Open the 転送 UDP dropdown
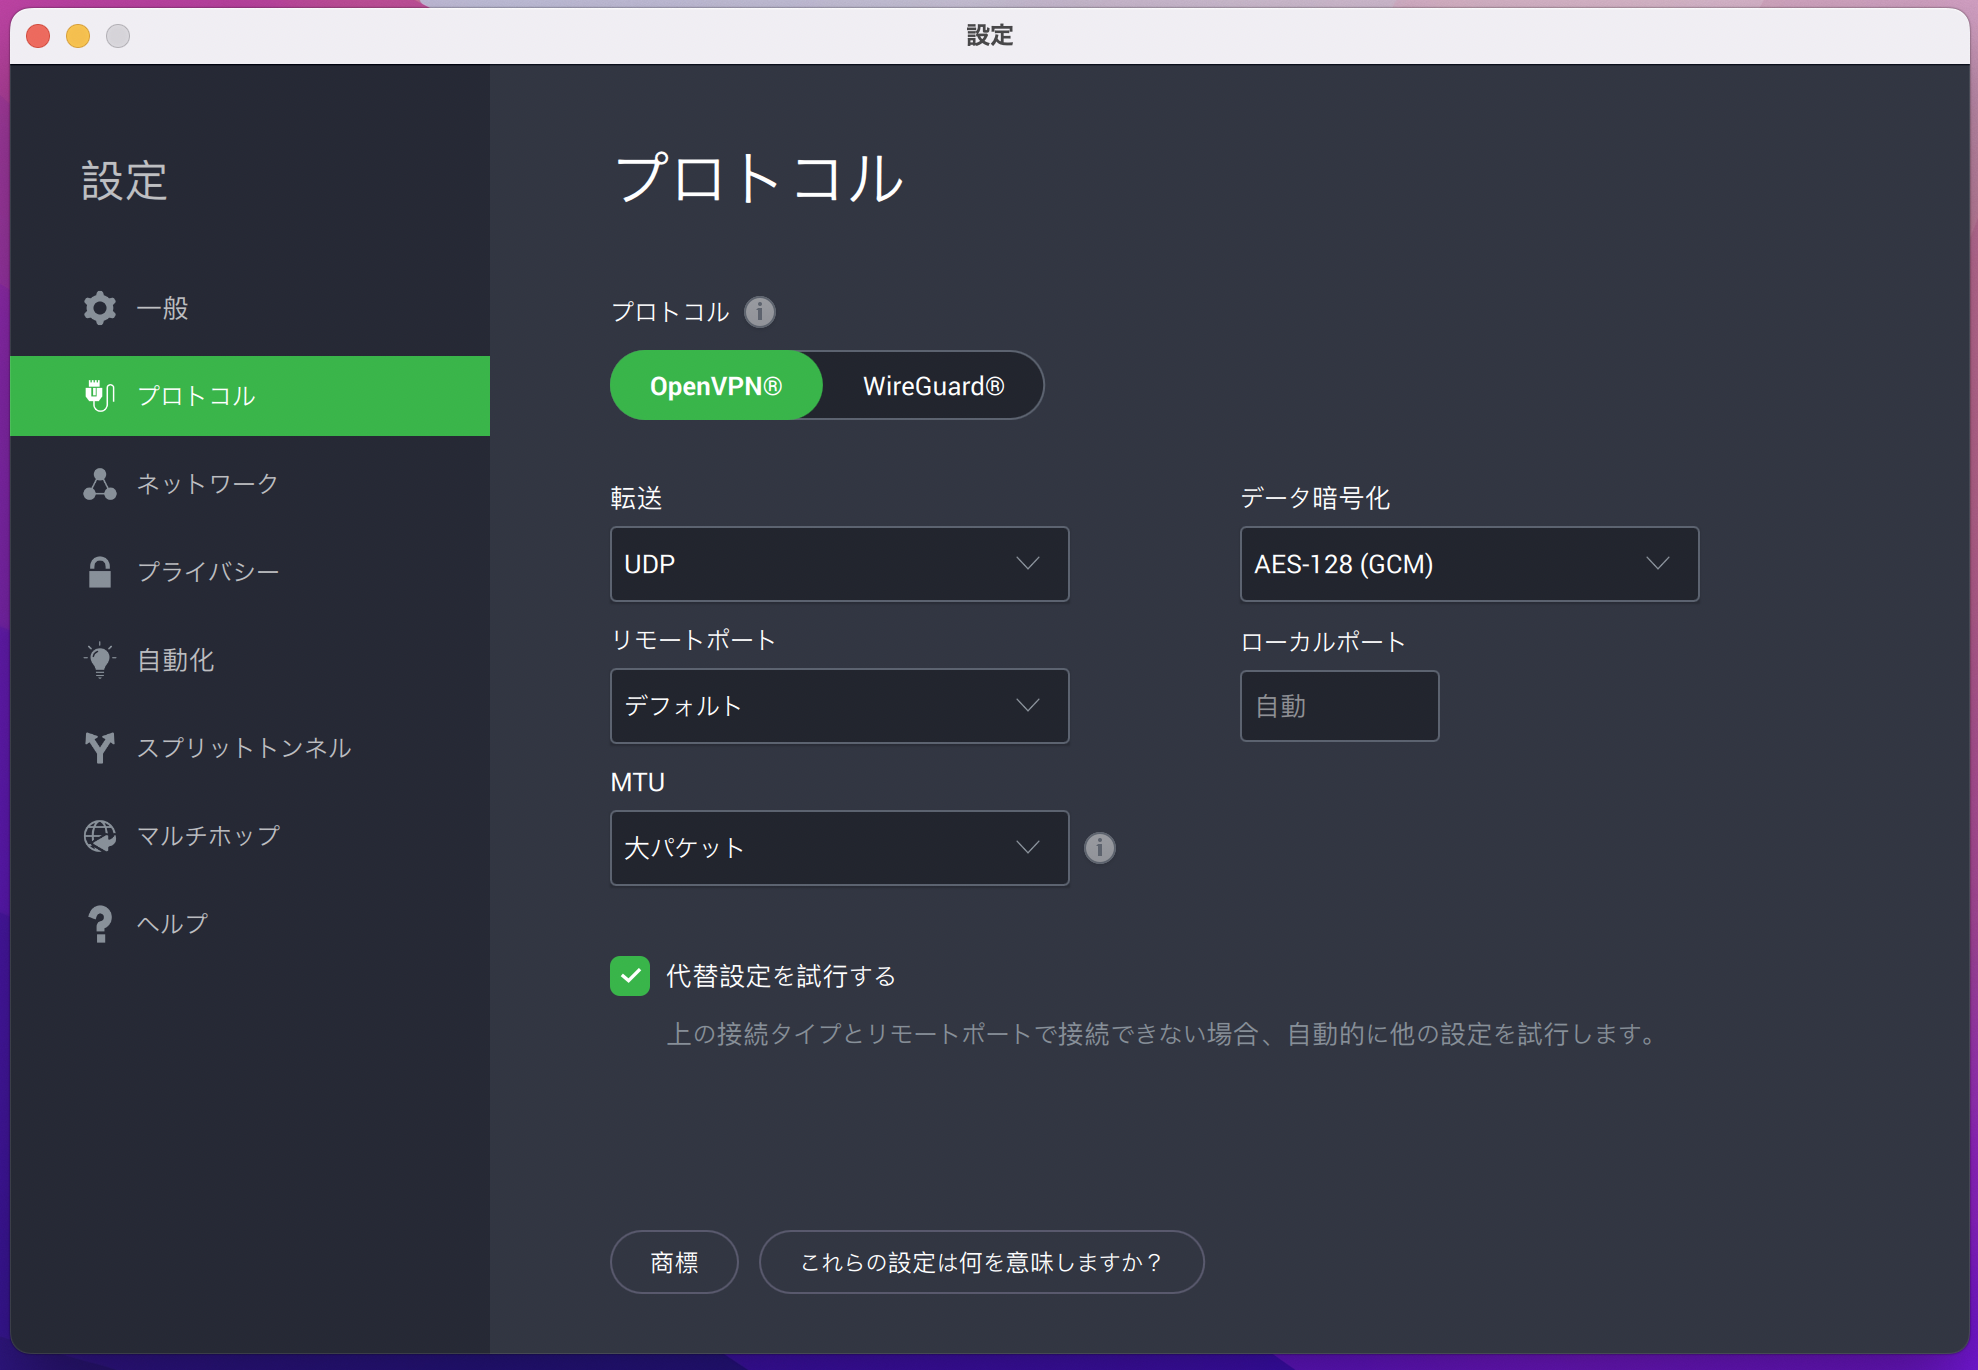Viewport: 1978px width, 1370px height. [839, 564]
